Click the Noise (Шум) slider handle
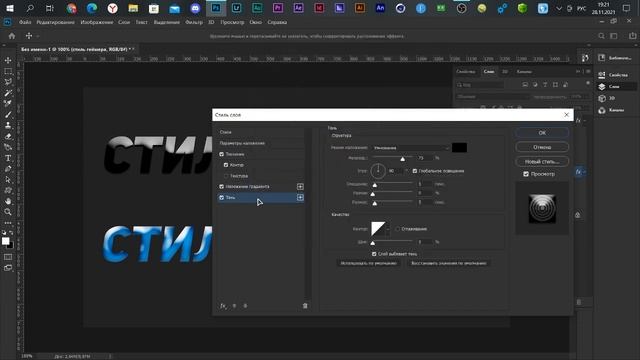This screenshot has height=360, width=640. tap(372, 243)
